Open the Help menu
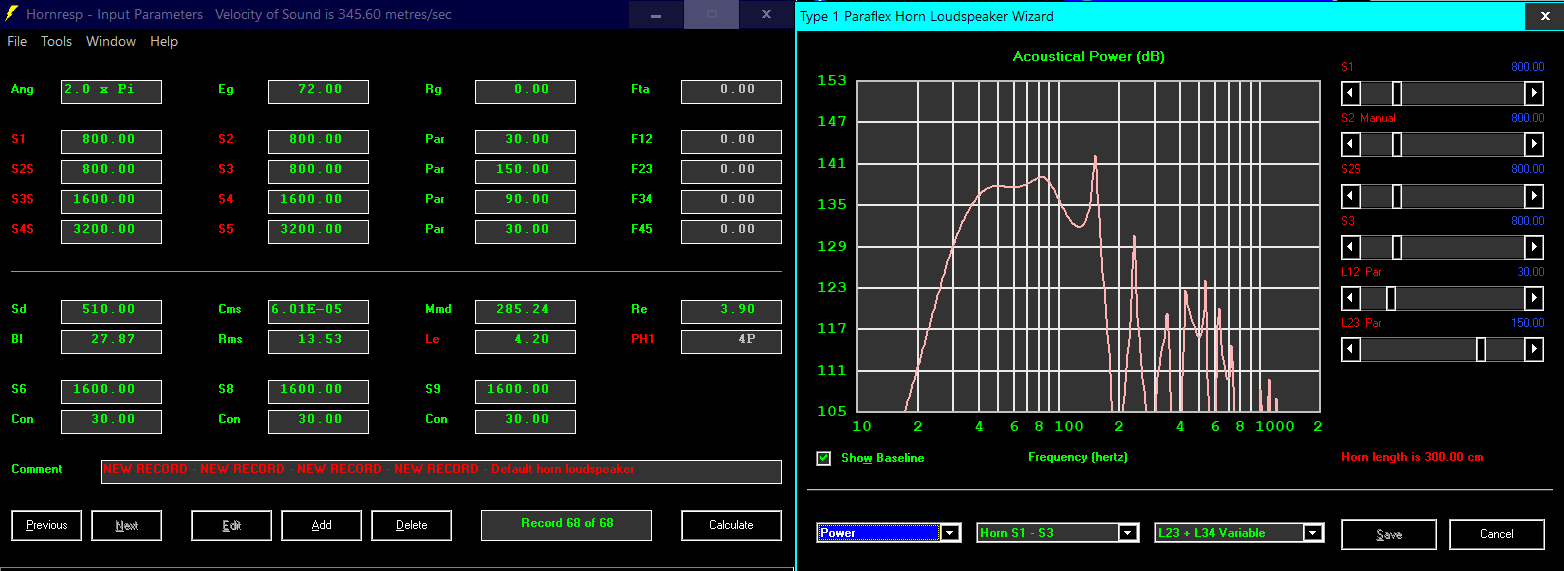1564x571 pixels. pos(164,42)
